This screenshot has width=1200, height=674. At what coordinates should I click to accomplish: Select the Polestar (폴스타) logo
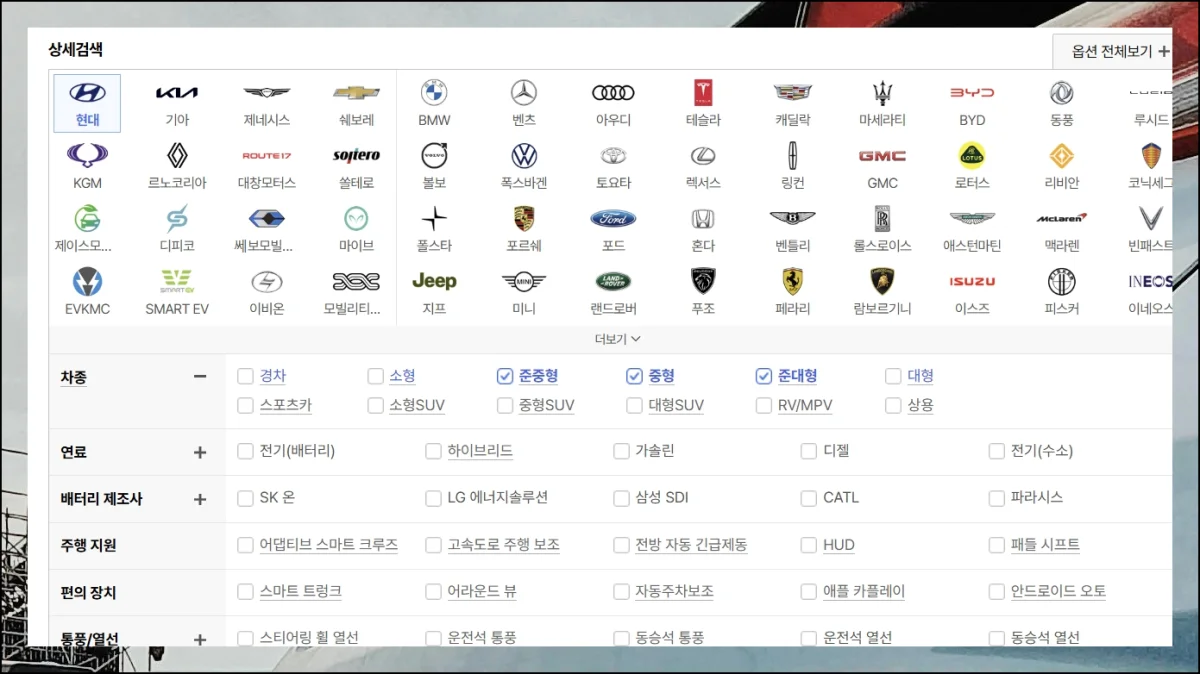click(x=434, y=218)
